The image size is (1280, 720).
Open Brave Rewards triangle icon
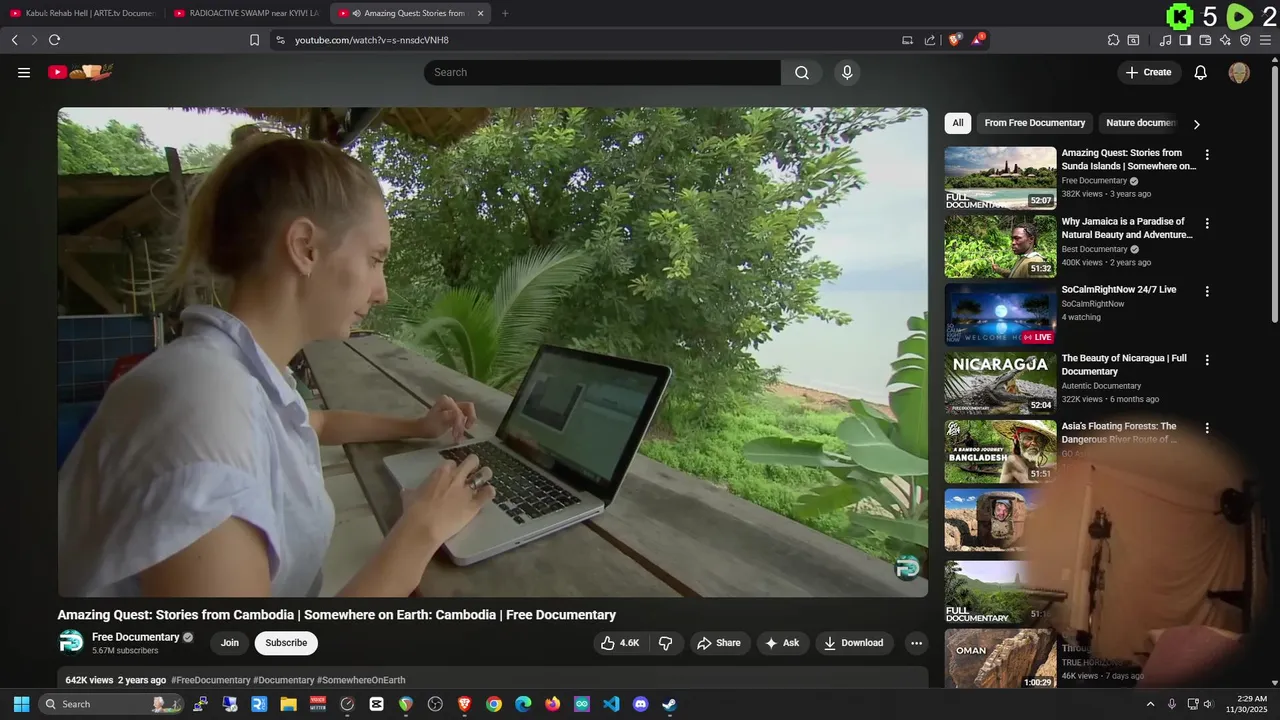[978, 40]
